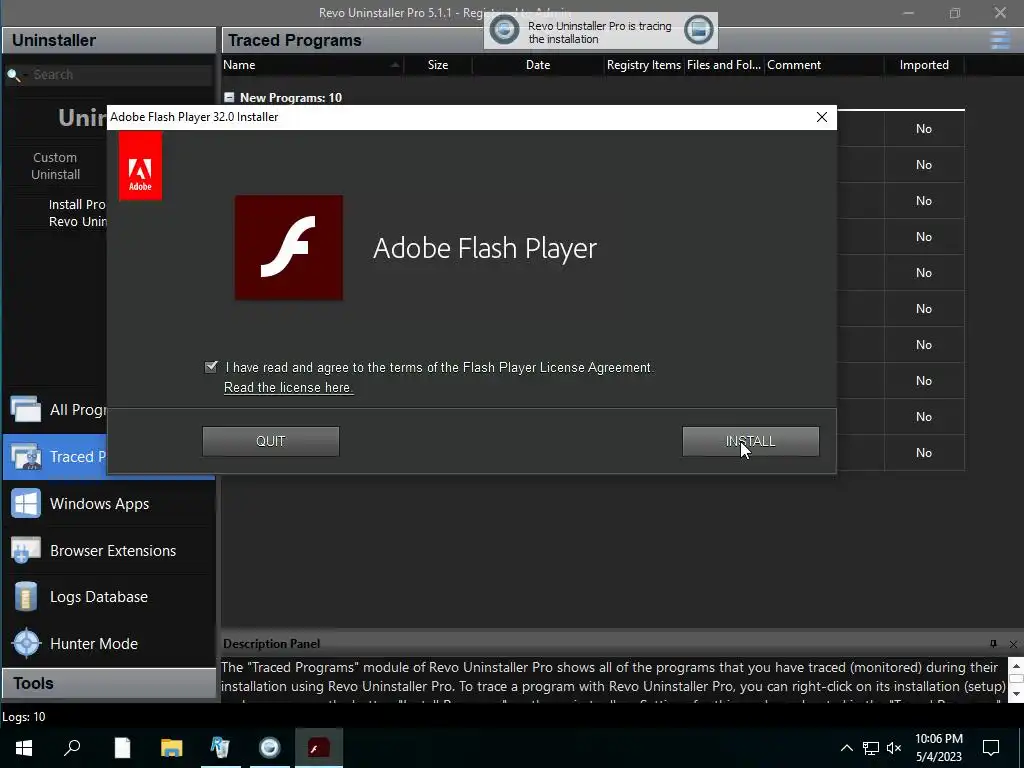Viewport: 1024px width, 768px height.
Task: Activate Hunter Mode
Action: coord(109,644)
